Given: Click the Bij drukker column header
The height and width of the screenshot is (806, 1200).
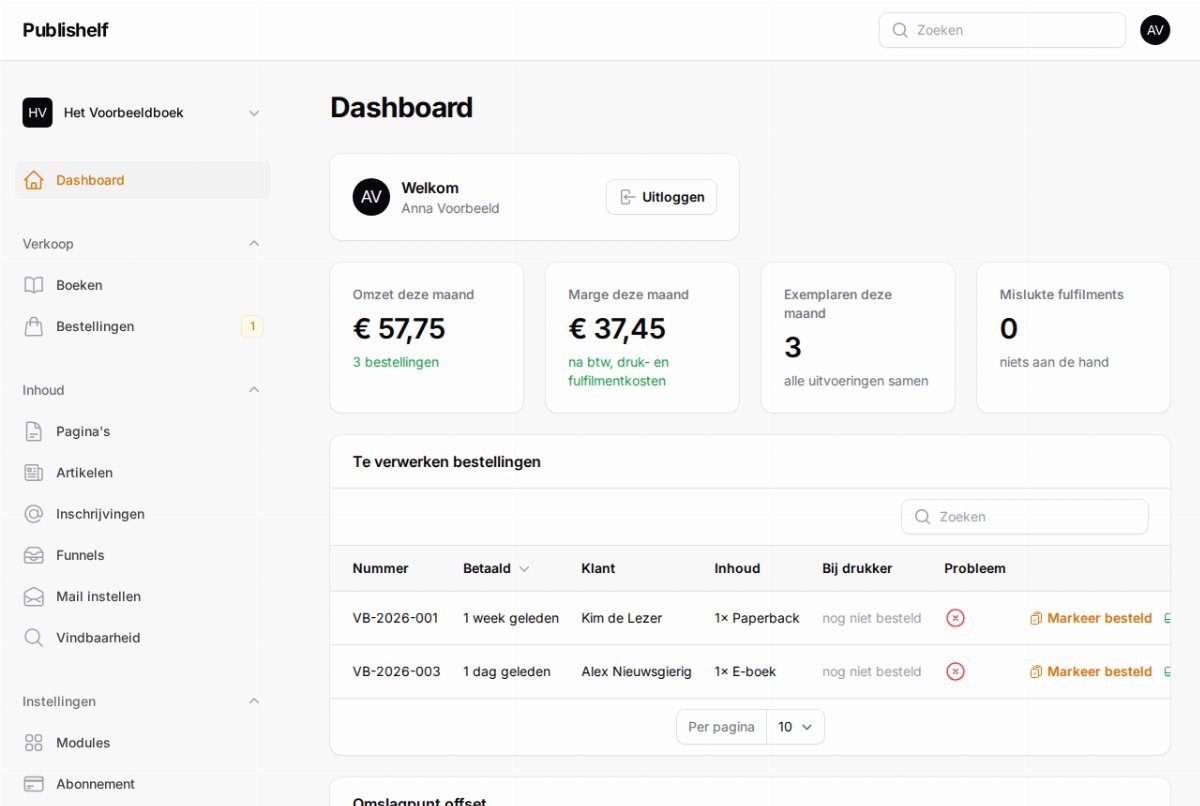Looking at the screenshot, I should click(857, 568).
